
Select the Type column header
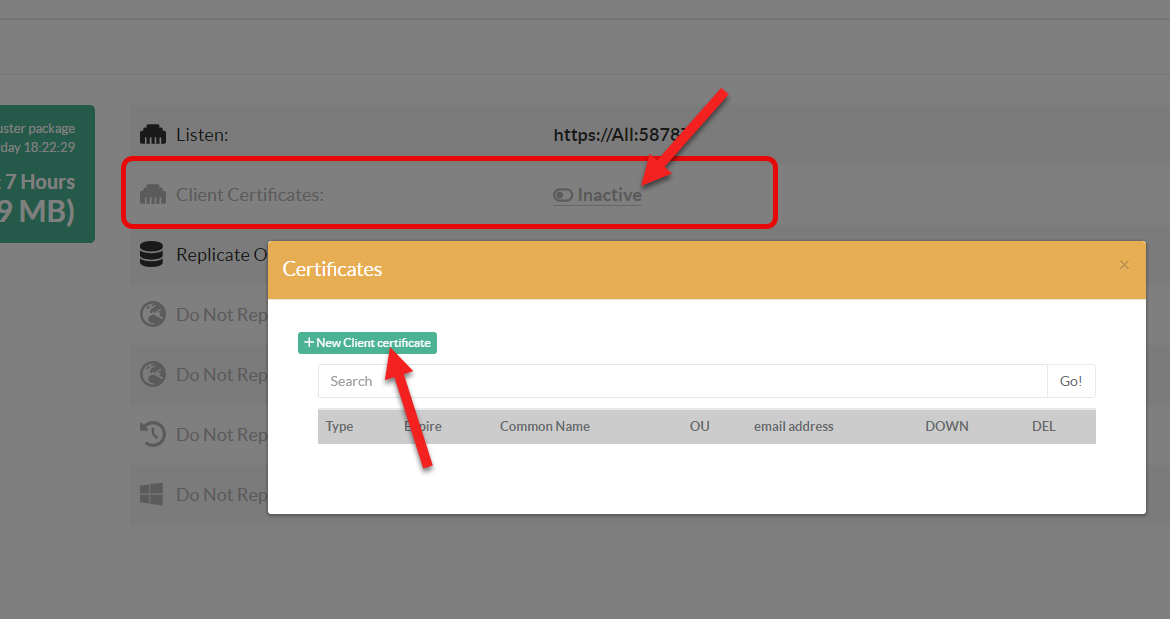(x=340, y=426)
